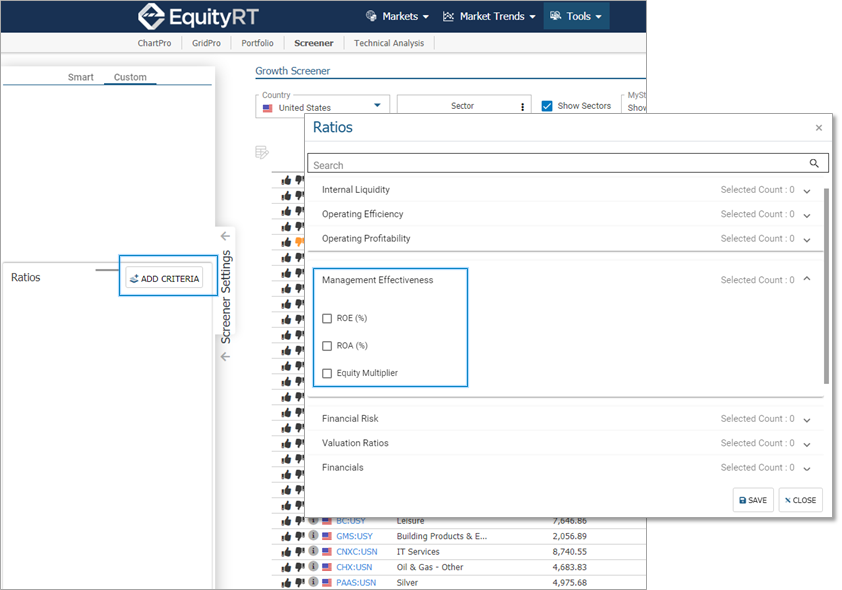This screenshot has height=590, width=842.
Task: Click thumbs down on GMS:USY row
Action: pos(300,536)
